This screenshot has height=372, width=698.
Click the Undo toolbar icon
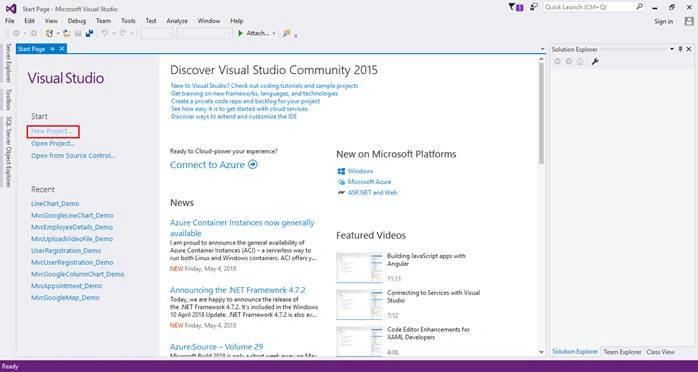(x=105, y=33)
